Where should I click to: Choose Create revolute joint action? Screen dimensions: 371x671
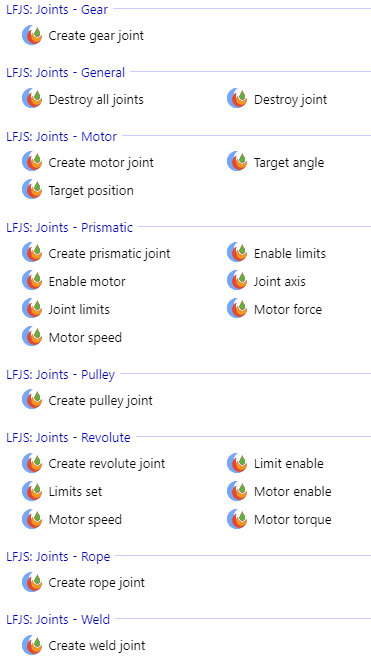click(x=107, y=463)
